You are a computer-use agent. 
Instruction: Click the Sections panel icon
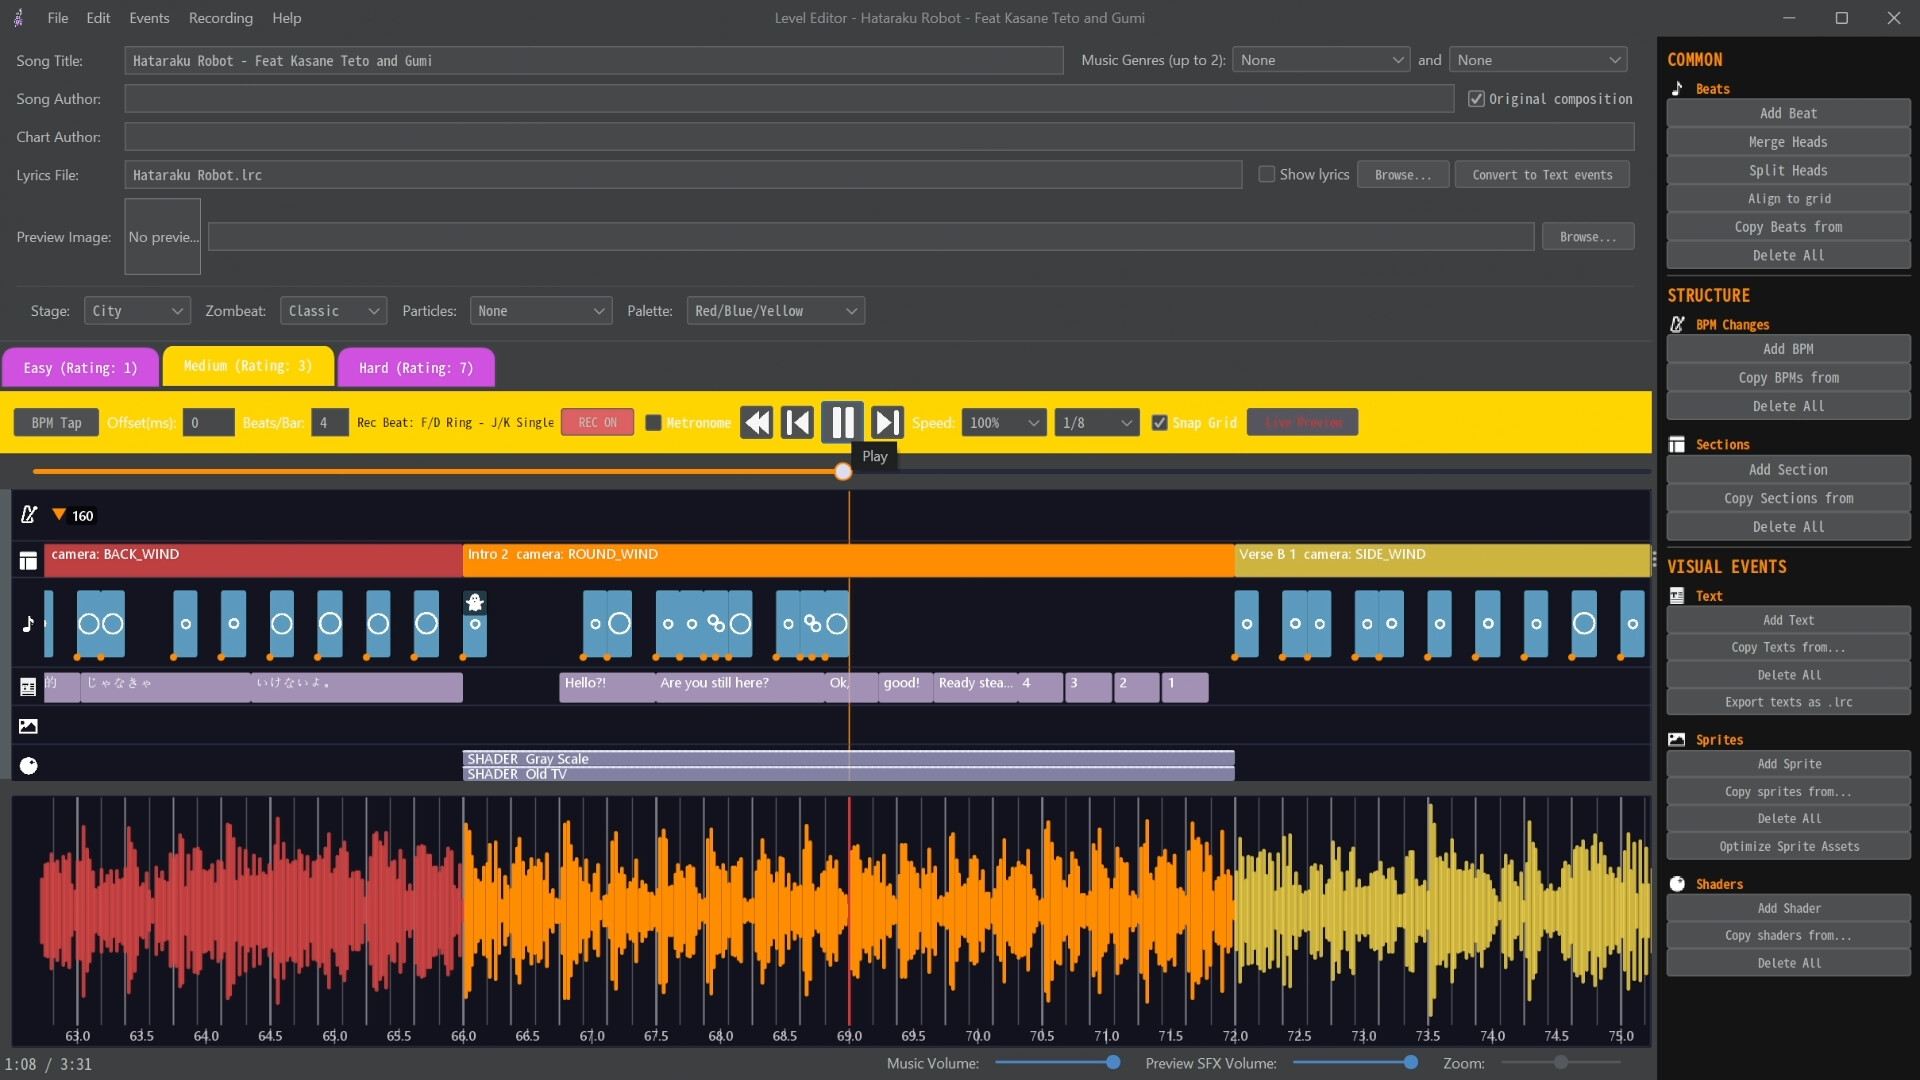(1677, 445)
